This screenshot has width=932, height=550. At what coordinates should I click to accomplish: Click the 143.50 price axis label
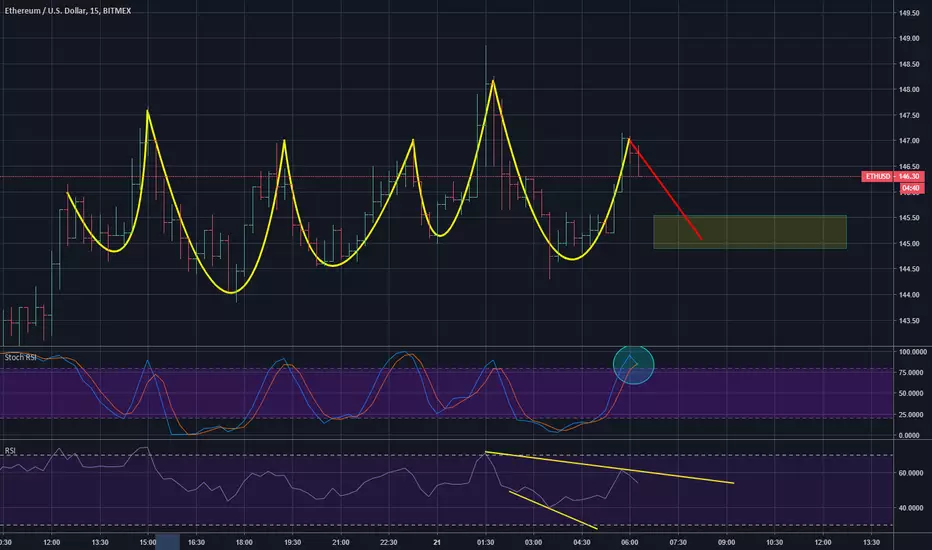[x=909, y=320]
